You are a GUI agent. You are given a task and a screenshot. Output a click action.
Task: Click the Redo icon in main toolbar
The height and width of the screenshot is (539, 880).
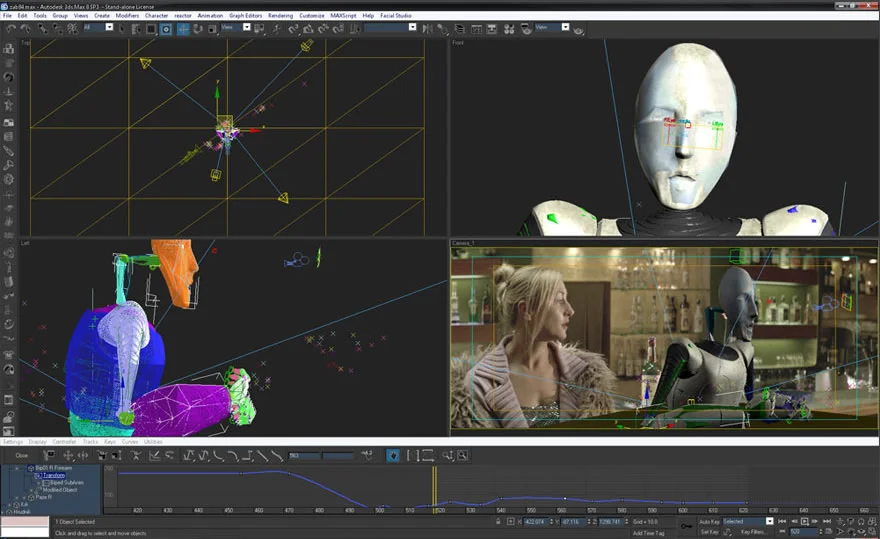point(26,29)
